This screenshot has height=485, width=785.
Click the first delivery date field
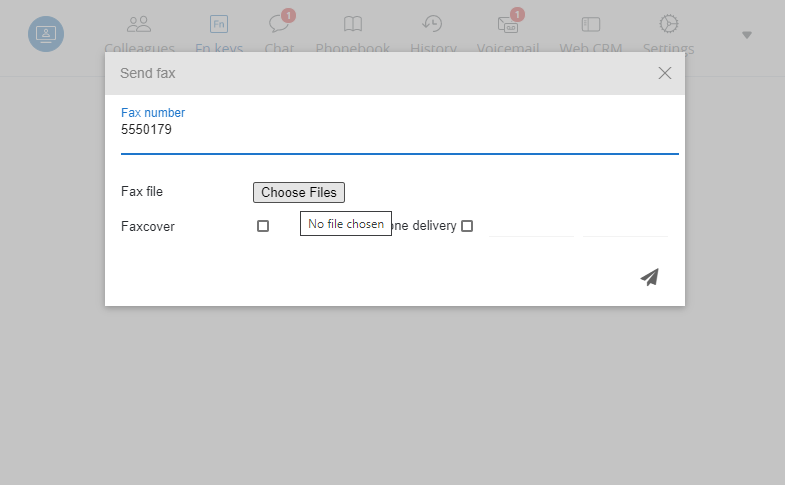pyautogui.click(x=531, y=226)
